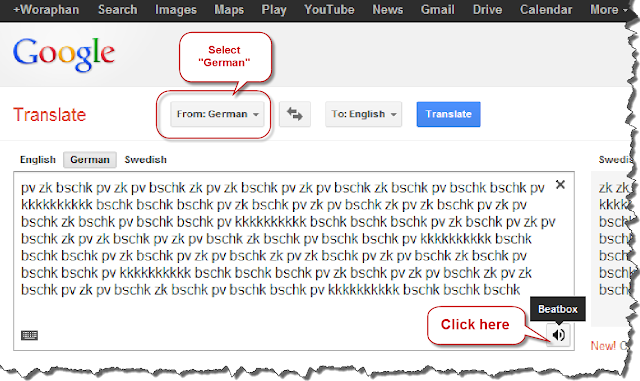The height and width of the screenshot is (381, 640).
Task: Click inside the source text box
Action: 294,261
